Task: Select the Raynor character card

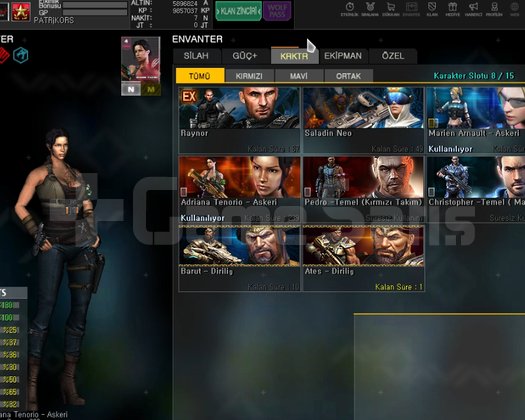Action: point(239,120)
